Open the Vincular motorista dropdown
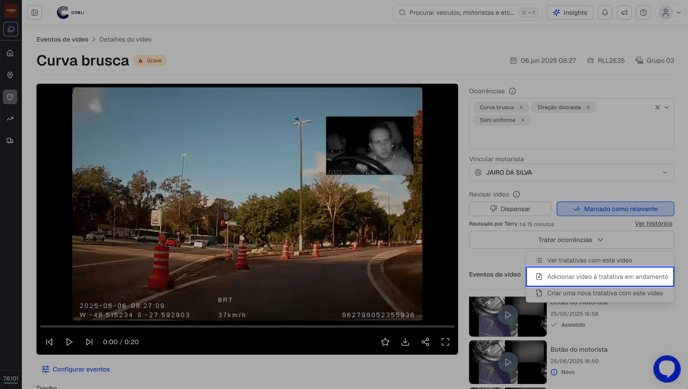The height and width of the screenshot is (389, 688). 571,172
